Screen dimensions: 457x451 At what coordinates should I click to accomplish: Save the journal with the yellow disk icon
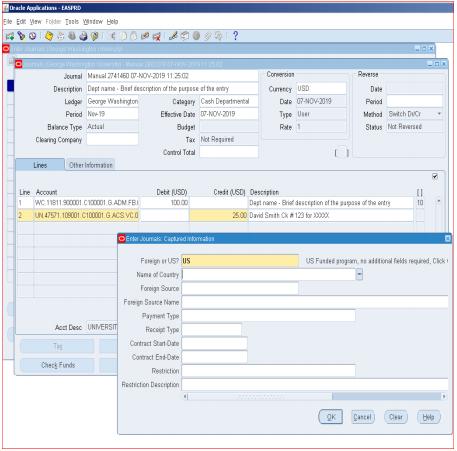point(49,36)
